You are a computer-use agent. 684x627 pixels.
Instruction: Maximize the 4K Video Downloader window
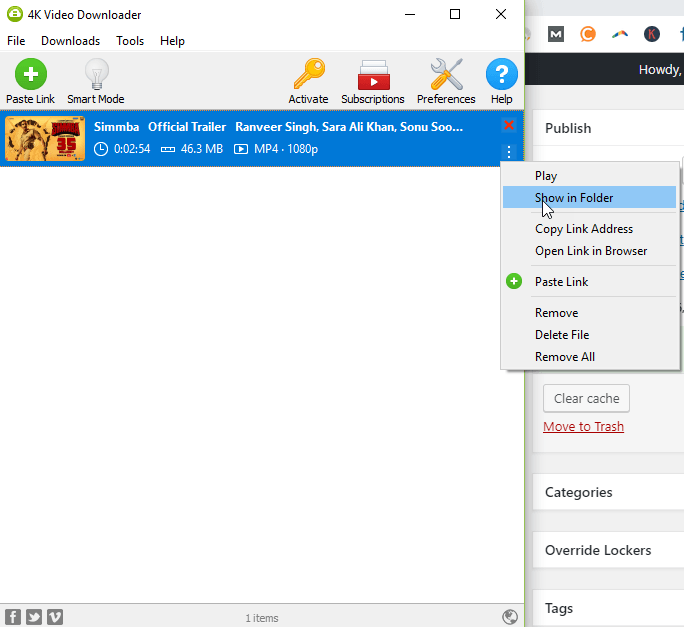click(455, 14)
